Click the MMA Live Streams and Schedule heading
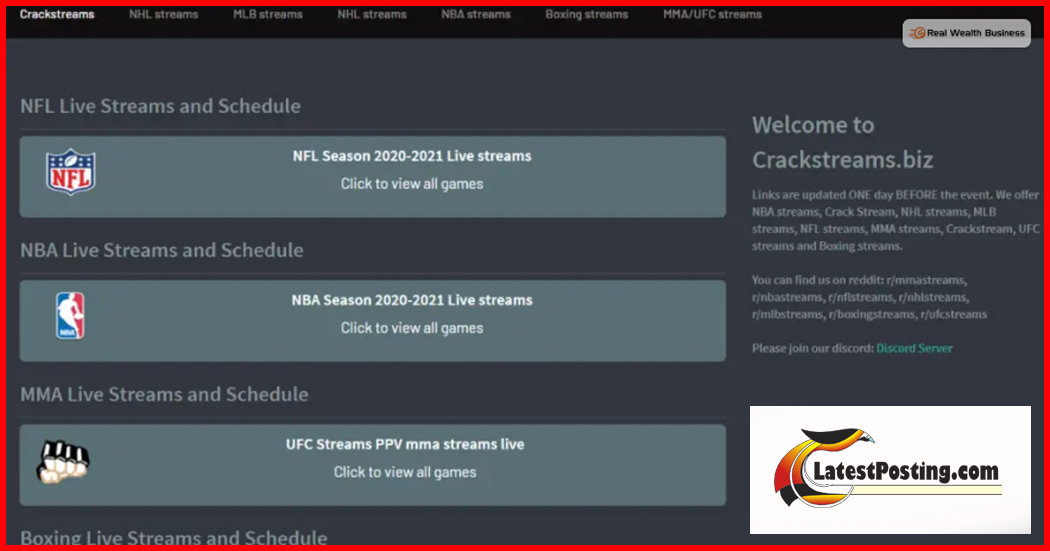 [x=164, y=394]
